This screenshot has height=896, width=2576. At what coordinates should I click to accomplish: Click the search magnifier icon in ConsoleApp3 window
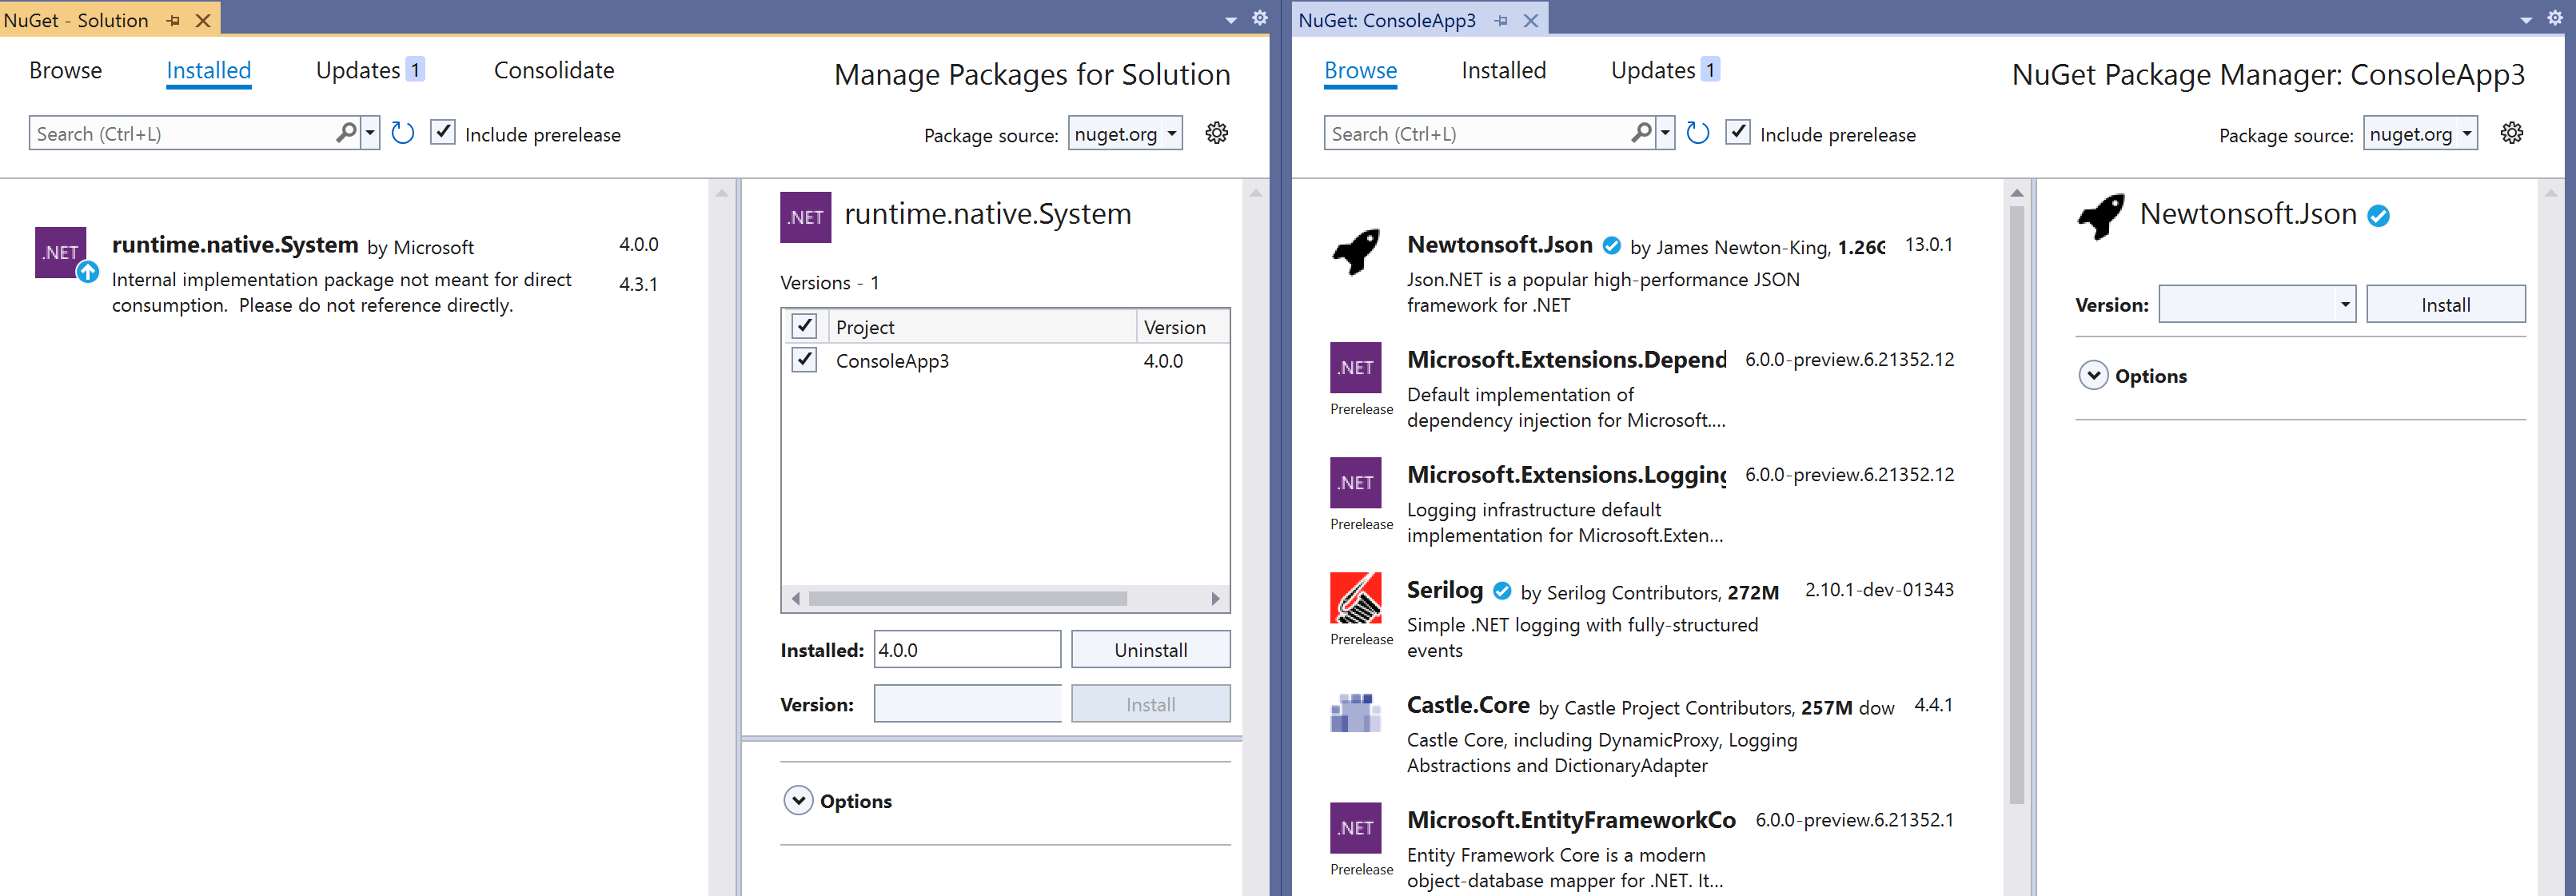(x=1641, y=132)
